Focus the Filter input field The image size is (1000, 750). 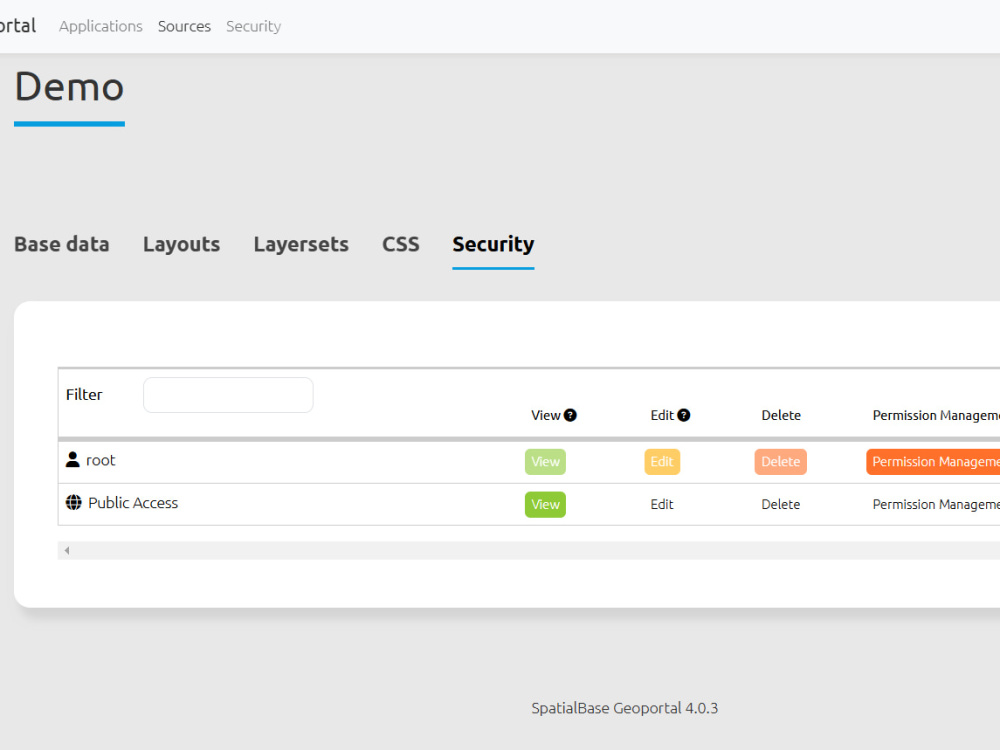(x=228, y=395)
